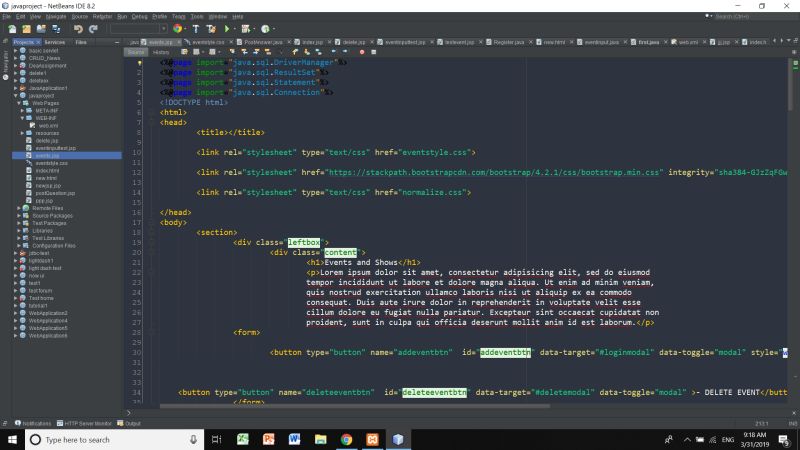
Task: Collapse the javaproject tree node
Action: (x=16, y=95)
